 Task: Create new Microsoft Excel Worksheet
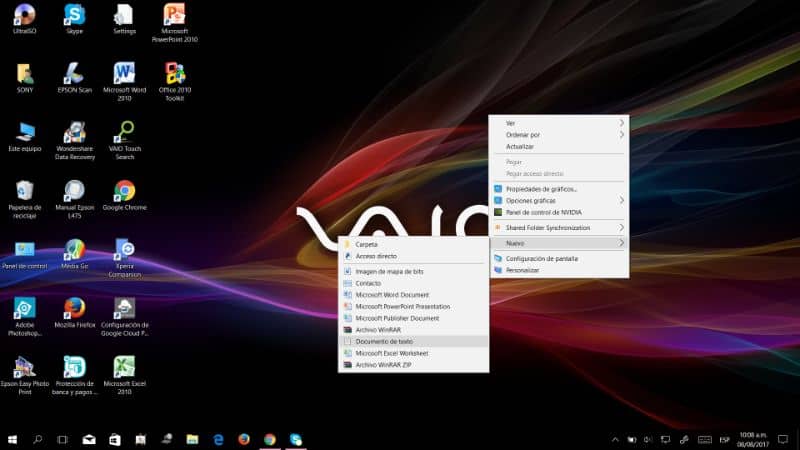tap(413, 353)
